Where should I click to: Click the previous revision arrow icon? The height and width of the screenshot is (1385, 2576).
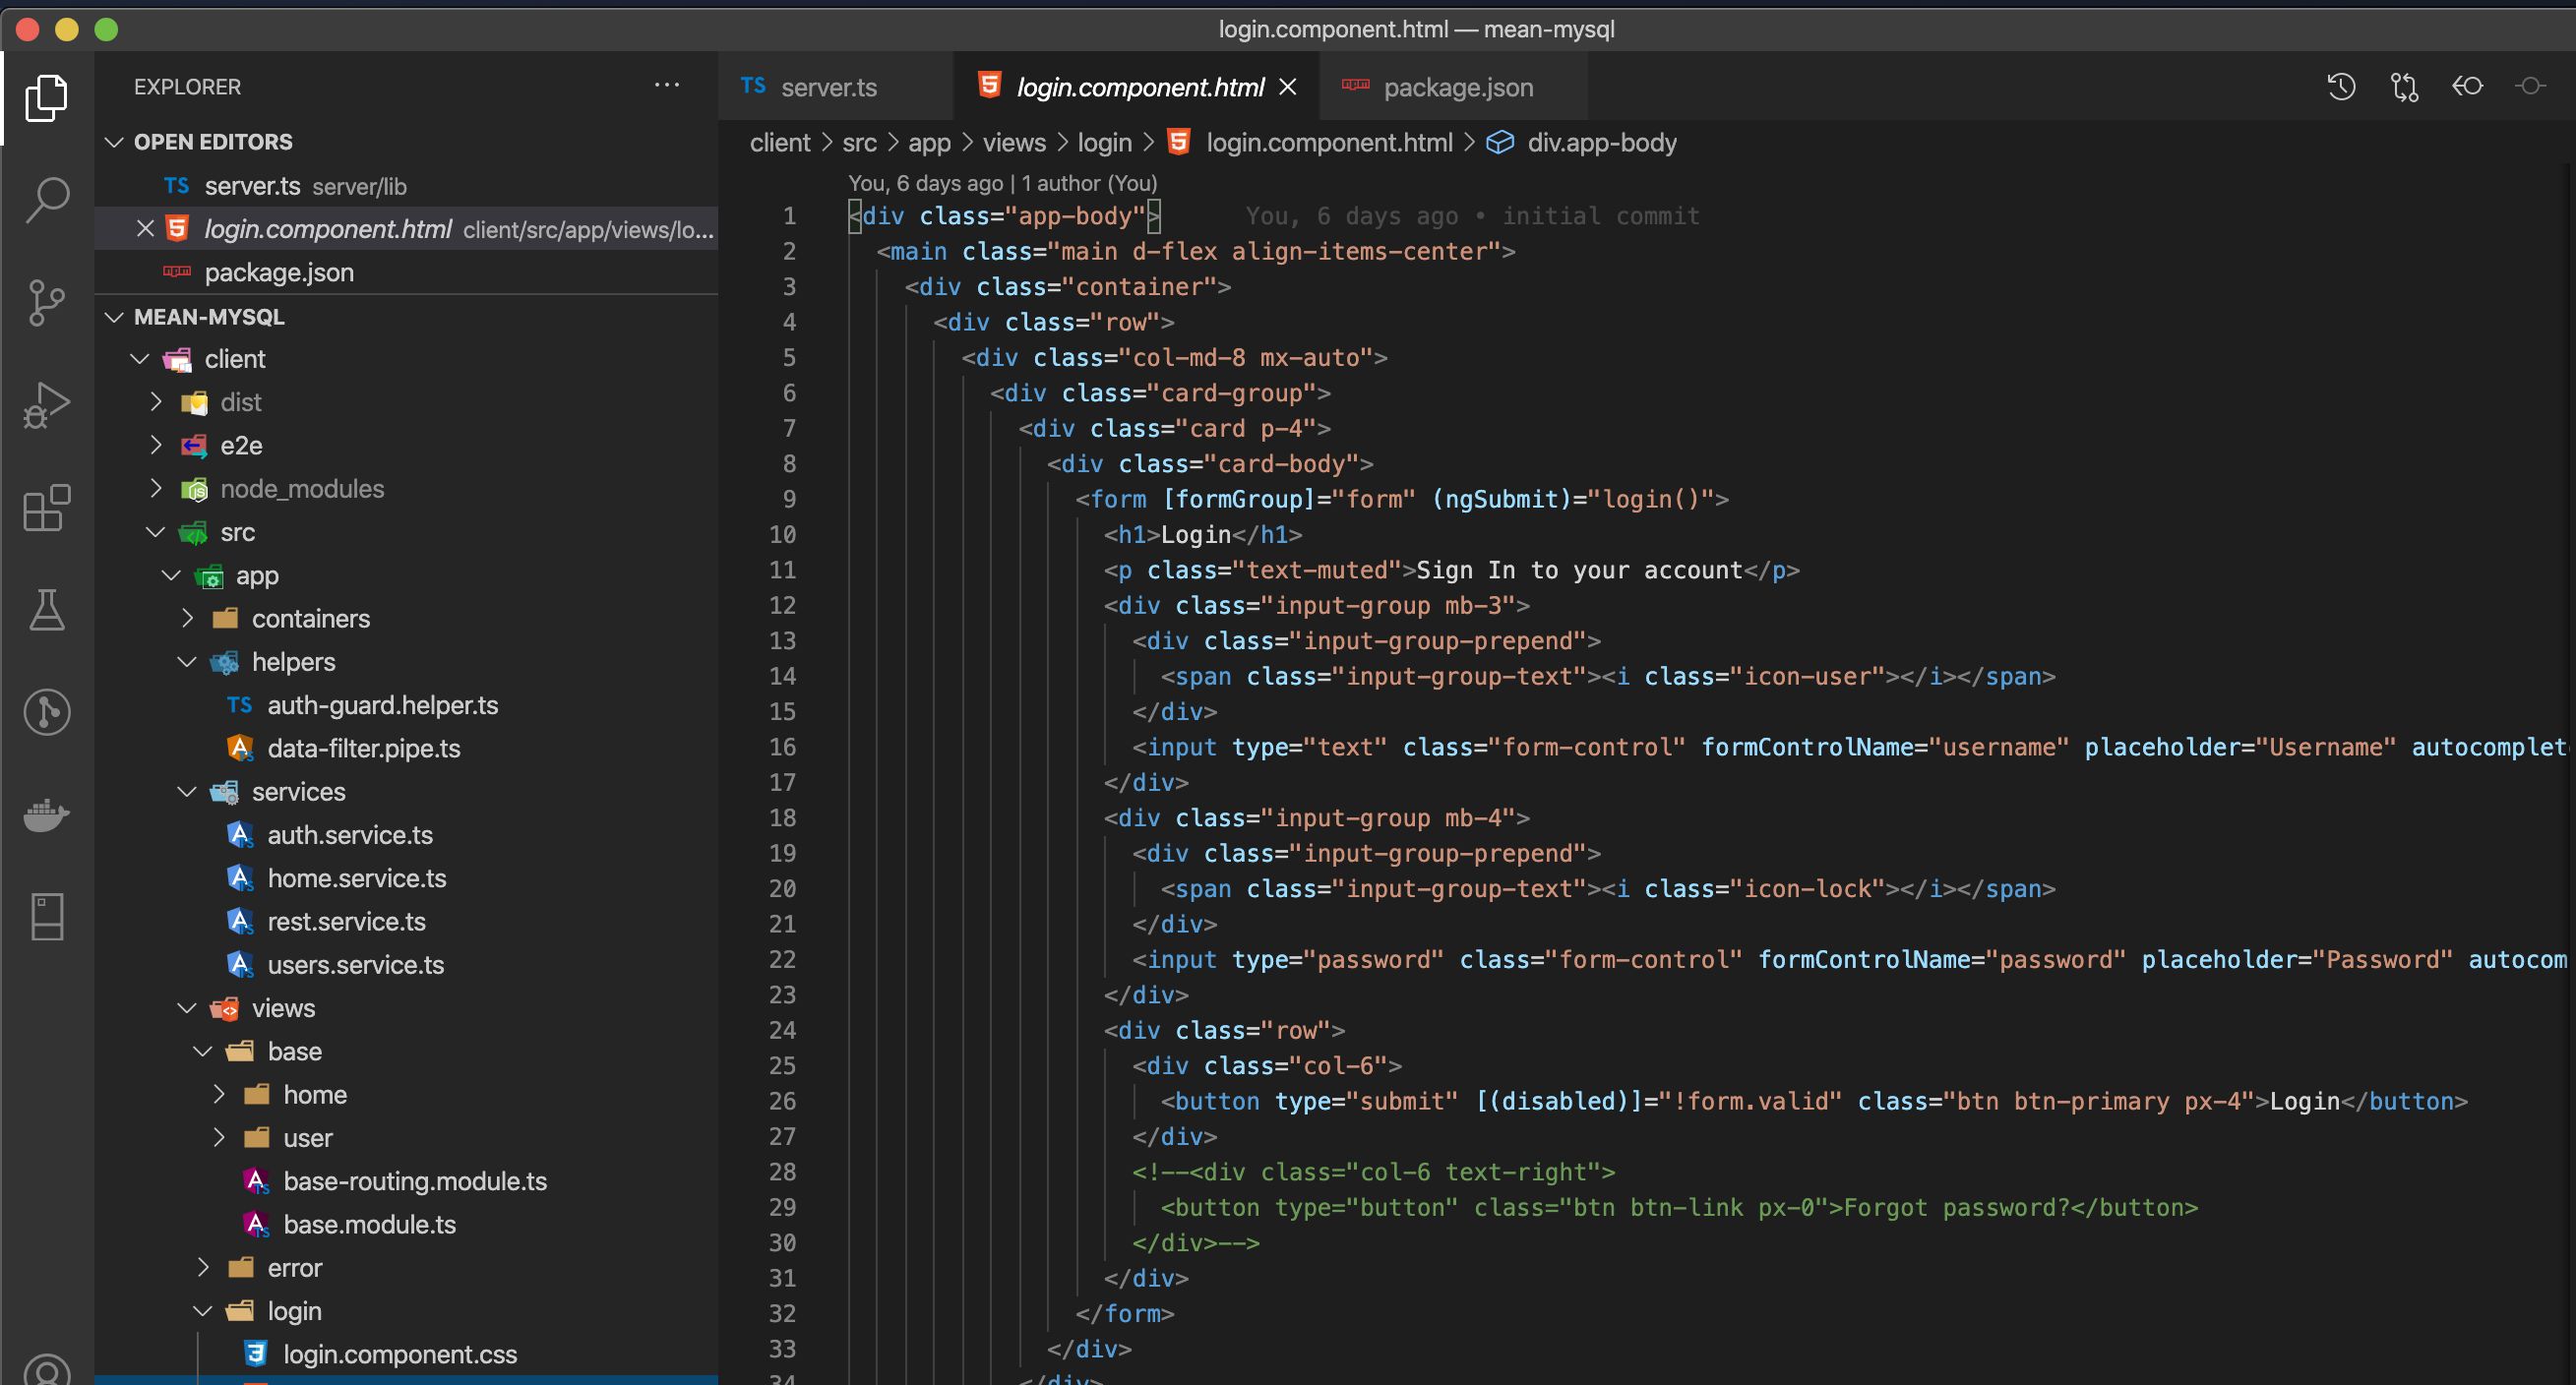pyautogui.click(x=2467, y=87)
